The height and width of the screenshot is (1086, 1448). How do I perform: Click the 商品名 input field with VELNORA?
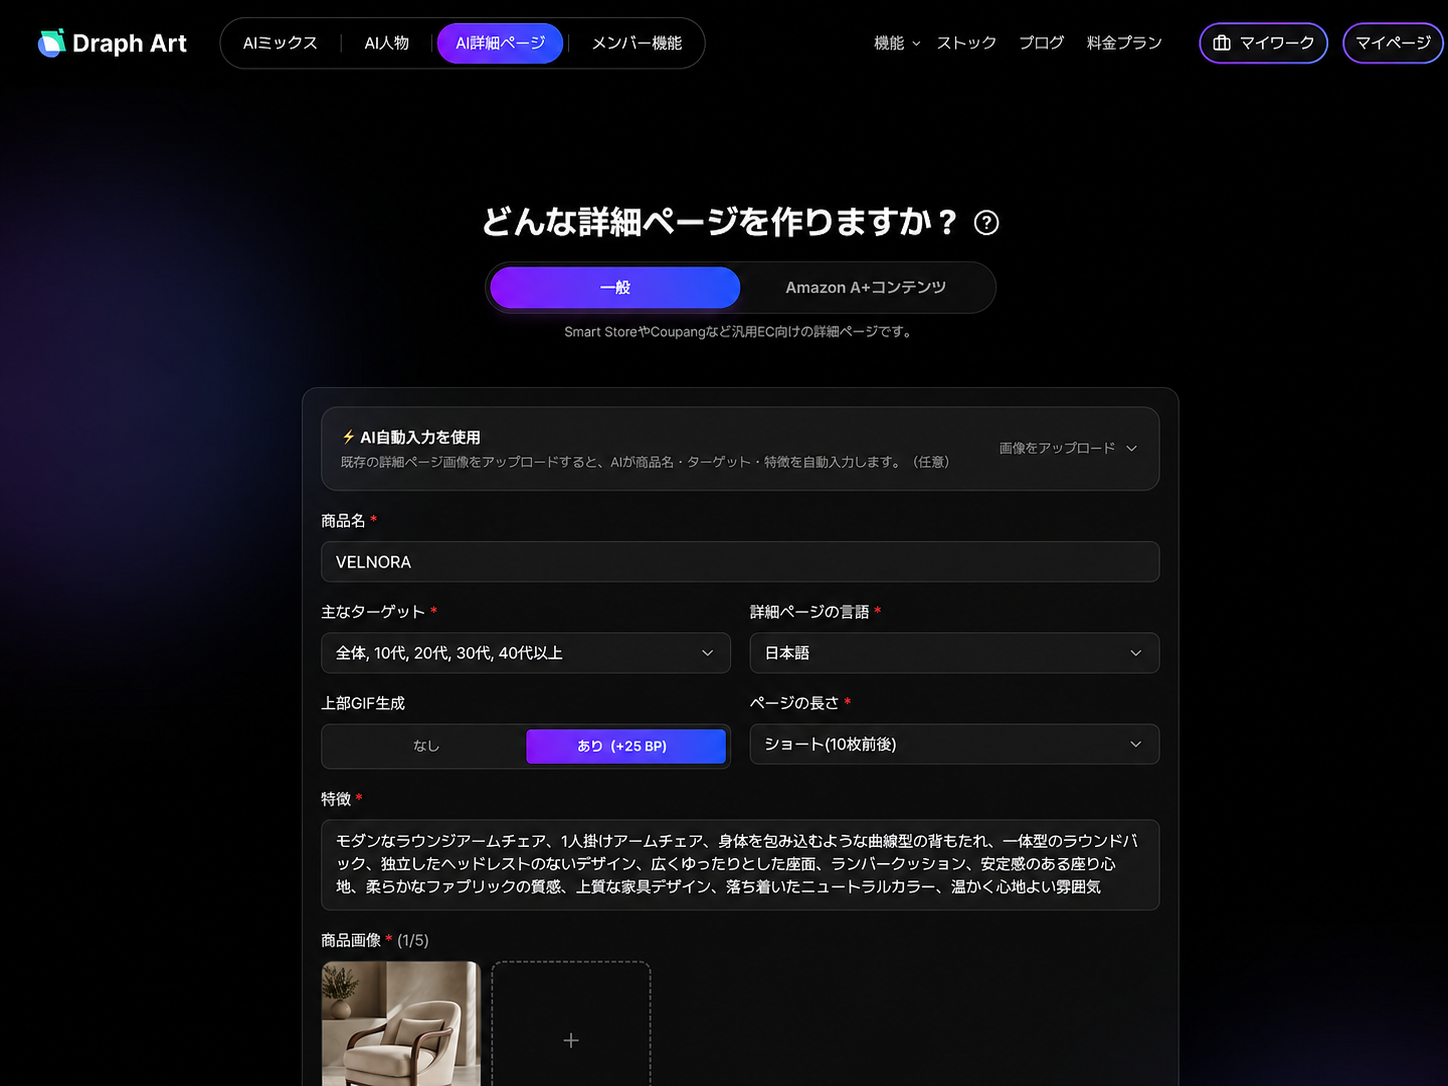tap(740, 562)
